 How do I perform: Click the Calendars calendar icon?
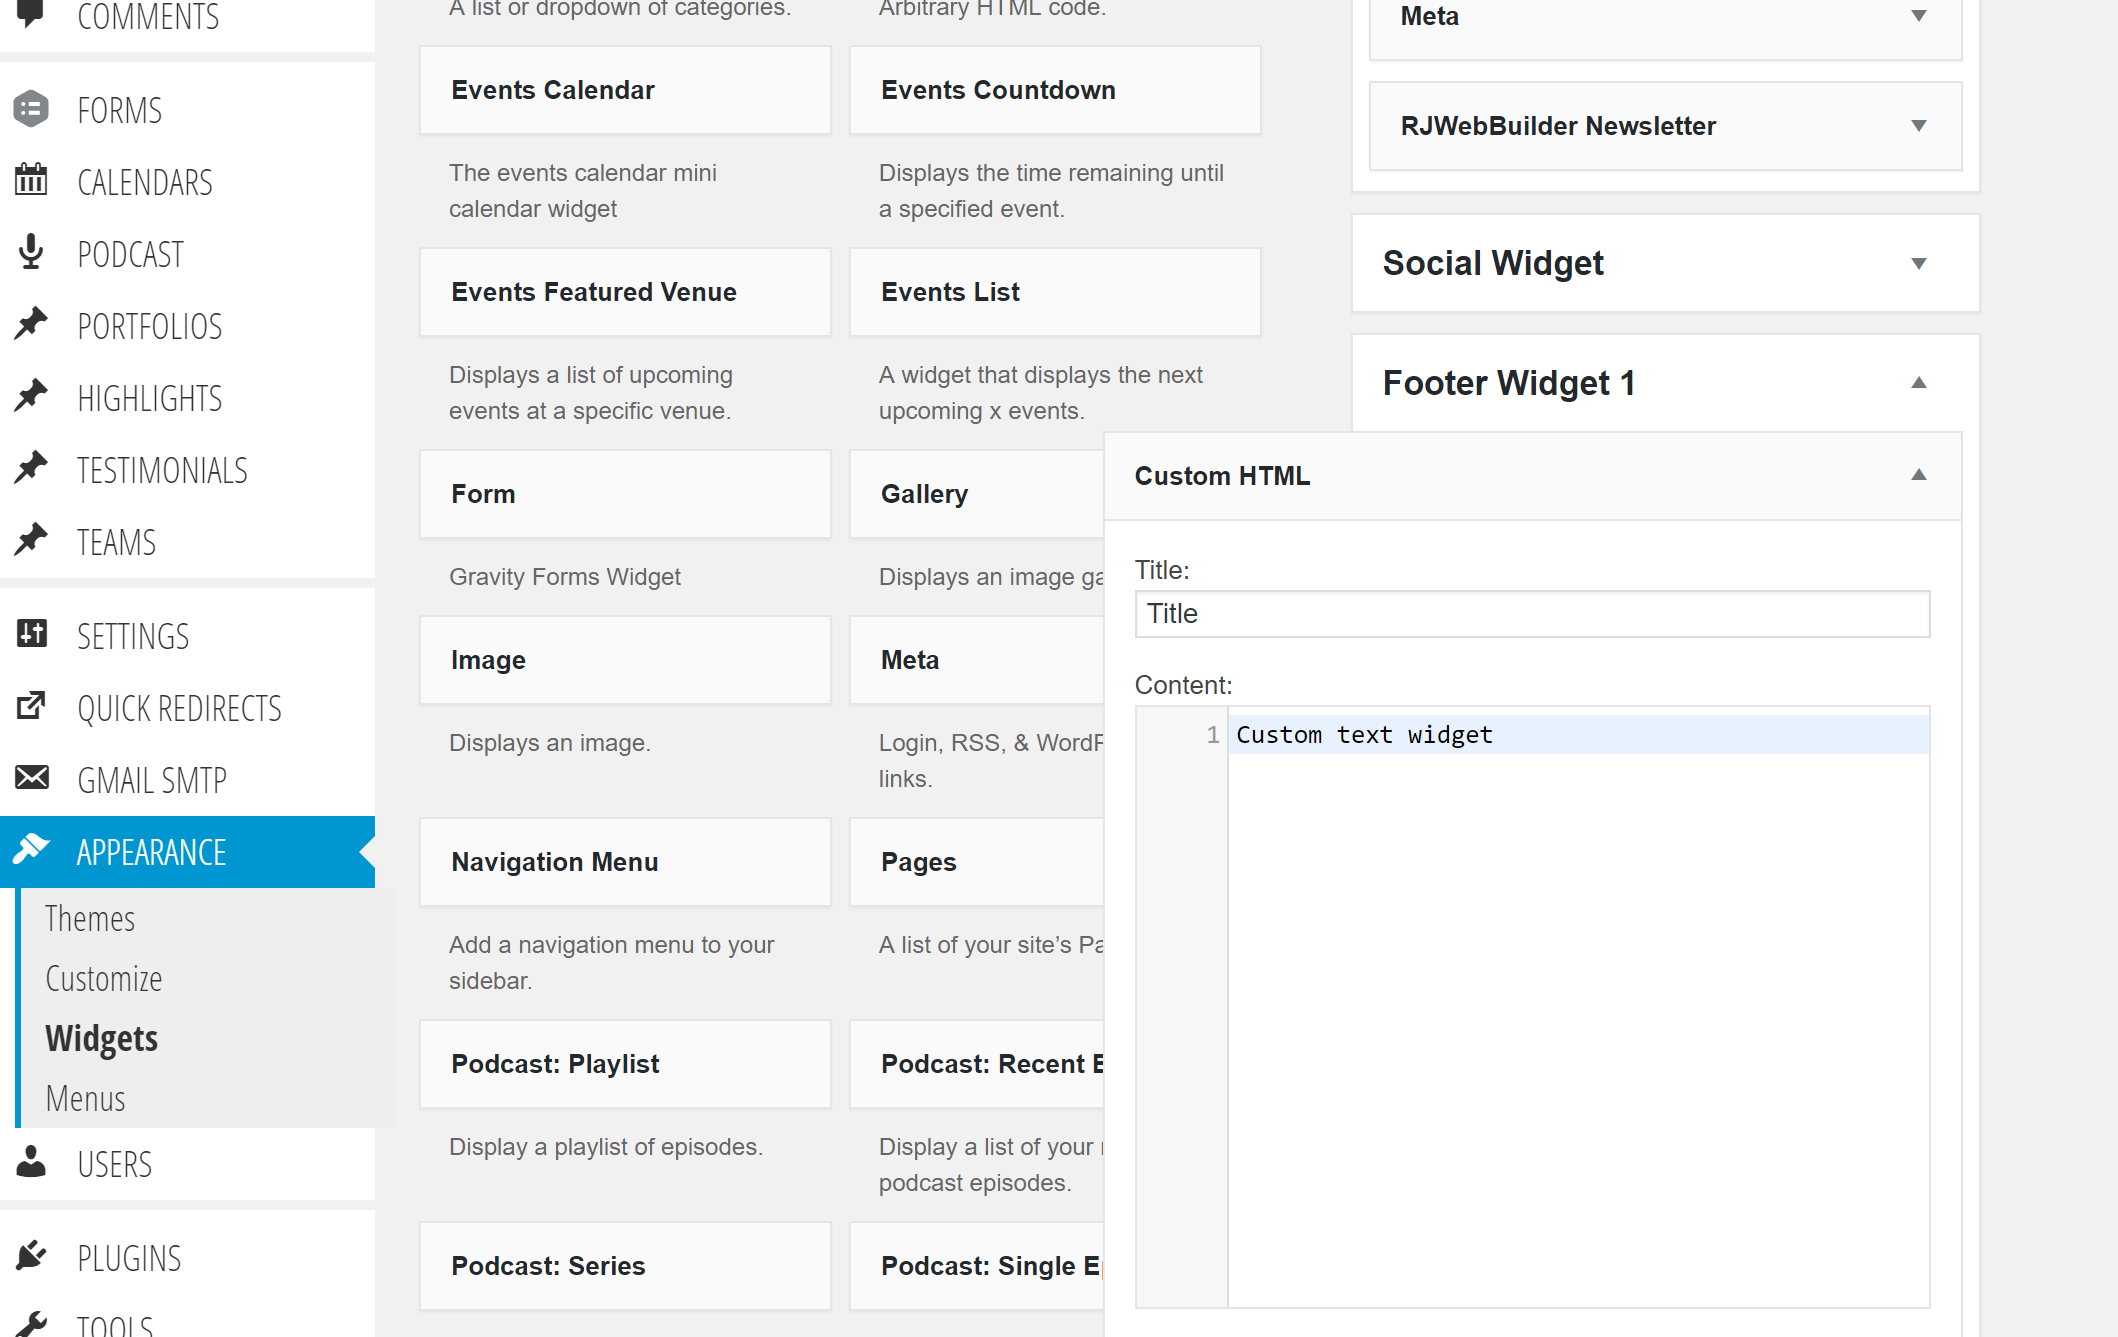click(31, 180)
